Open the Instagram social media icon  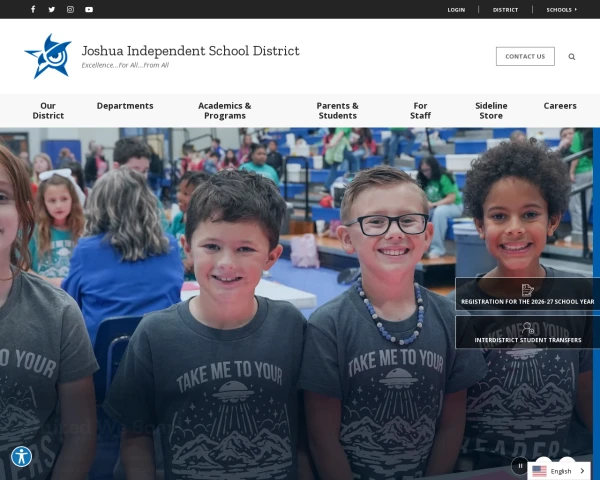[70, 9]
